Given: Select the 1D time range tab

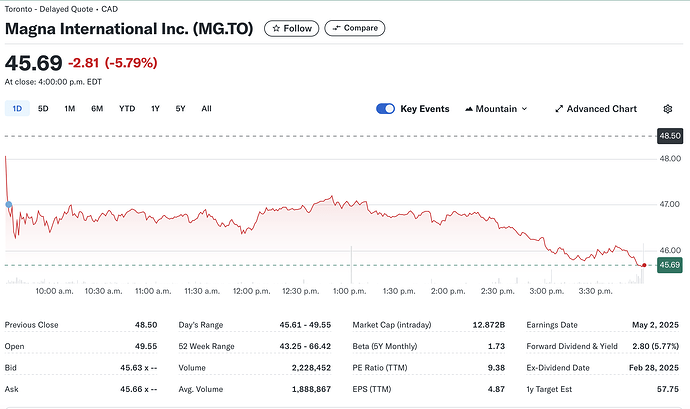Looking at the screenshot, I should click(x=17, y=108).
